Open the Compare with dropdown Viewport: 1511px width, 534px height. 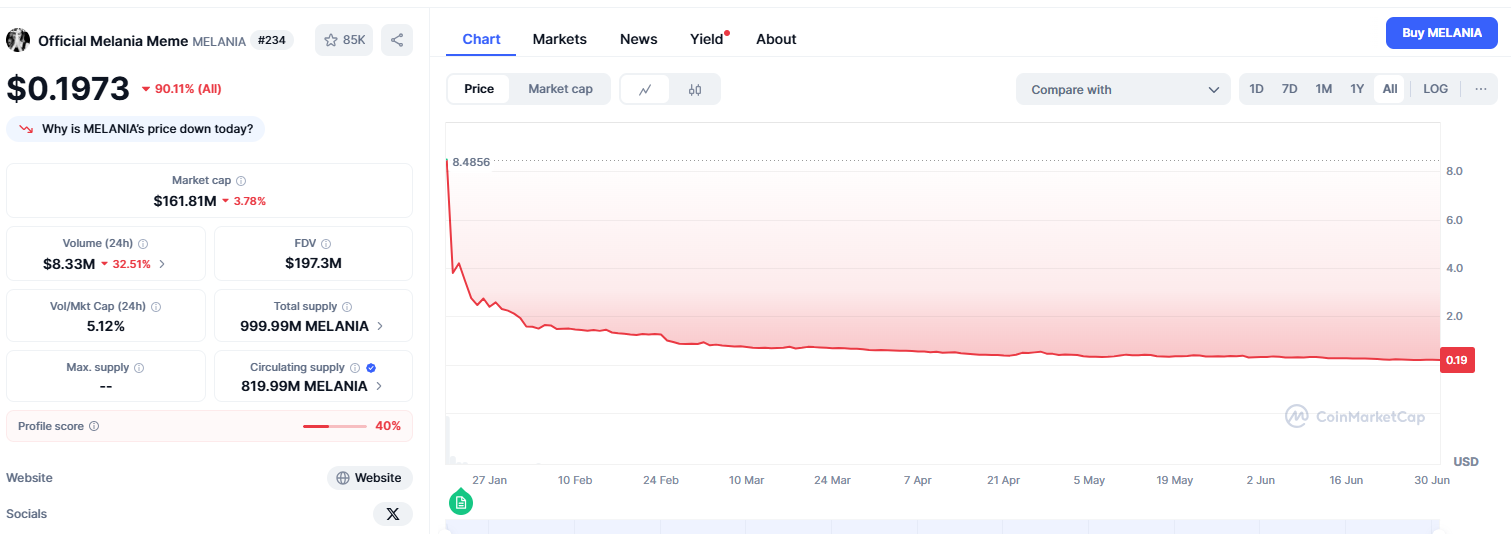(1123, 90)
